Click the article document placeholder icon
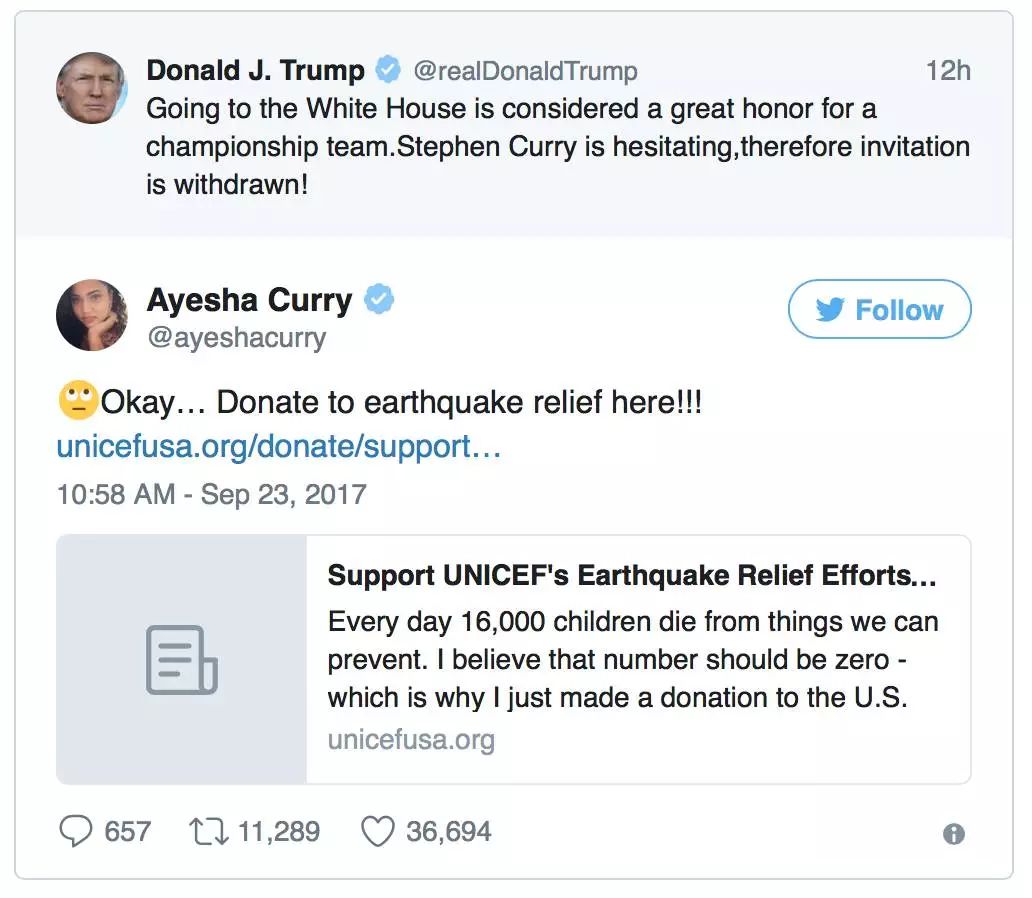This screenshot has height=898, width=1032. (x=182, y=660)
